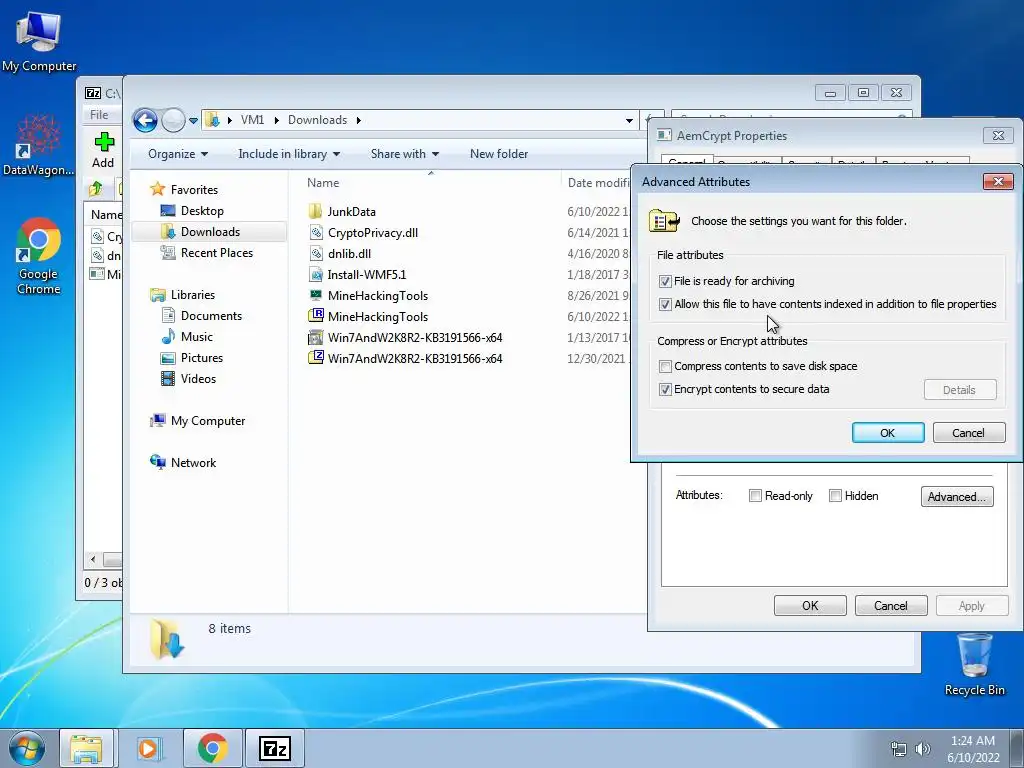Select Downloads in Favorites

coord(210,232)
